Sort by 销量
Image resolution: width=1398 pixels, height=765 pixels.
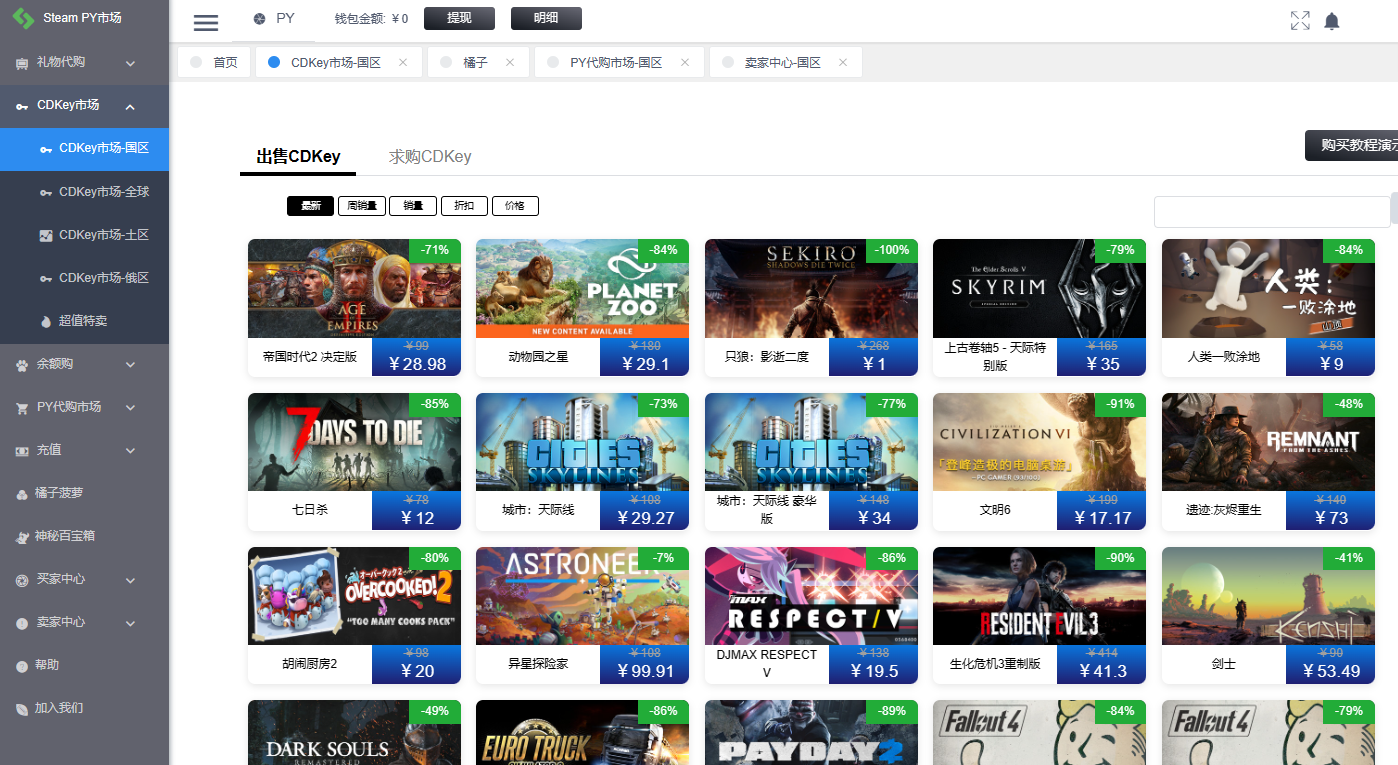[x=413, y=206]
